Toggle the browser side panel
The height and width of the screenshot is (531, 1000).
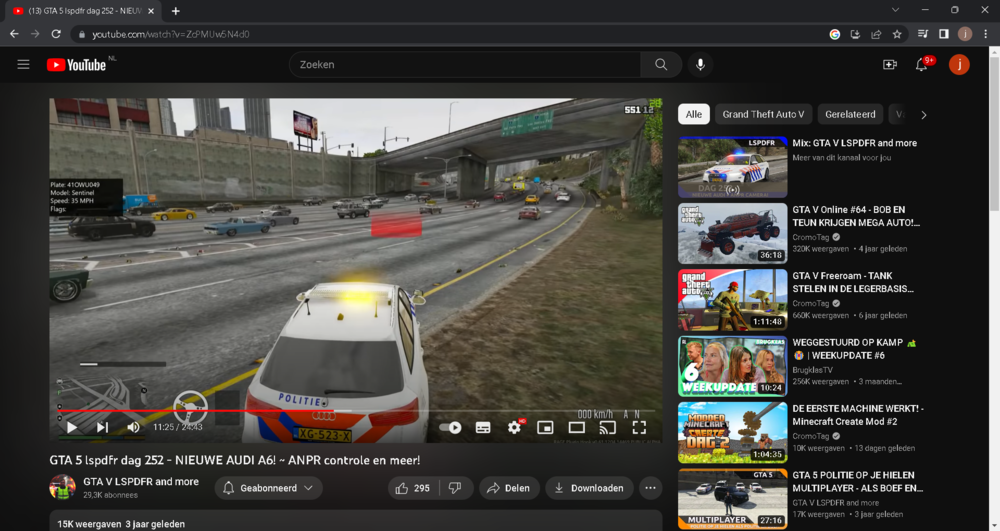pyautogui.click(x=944, y=34)
